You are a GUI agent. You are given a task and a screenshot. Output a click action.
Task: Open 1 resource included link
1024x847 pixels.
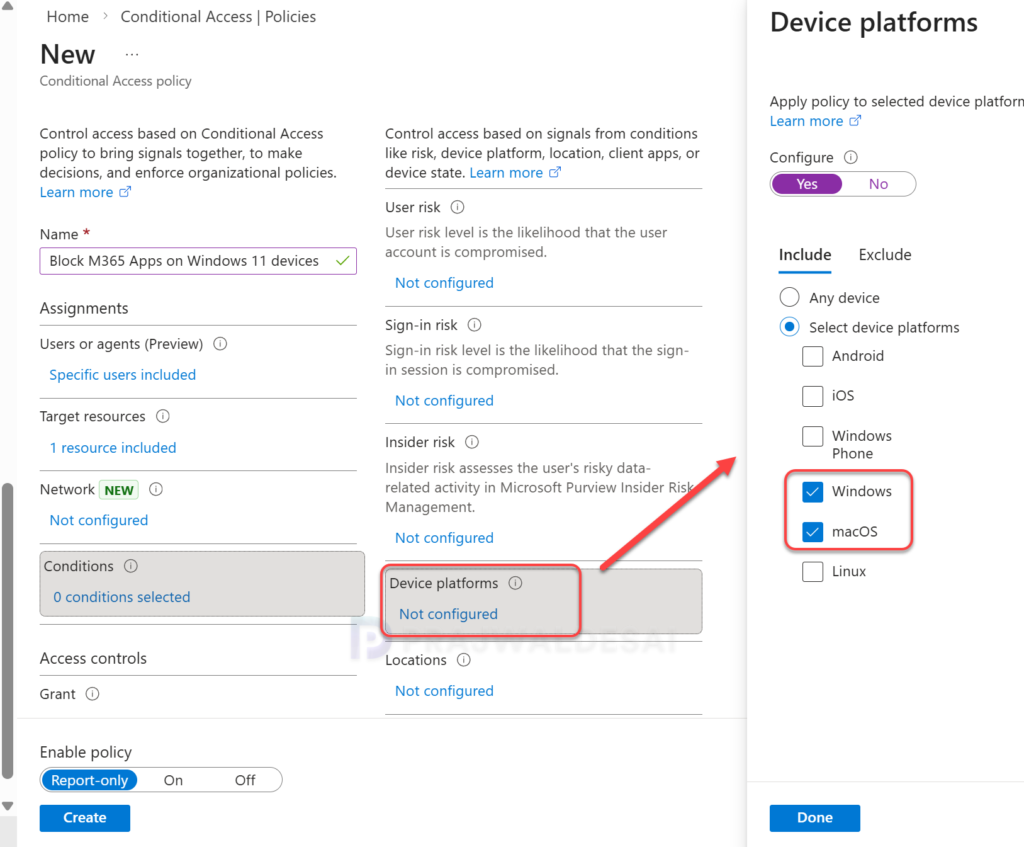pos(113,448)
